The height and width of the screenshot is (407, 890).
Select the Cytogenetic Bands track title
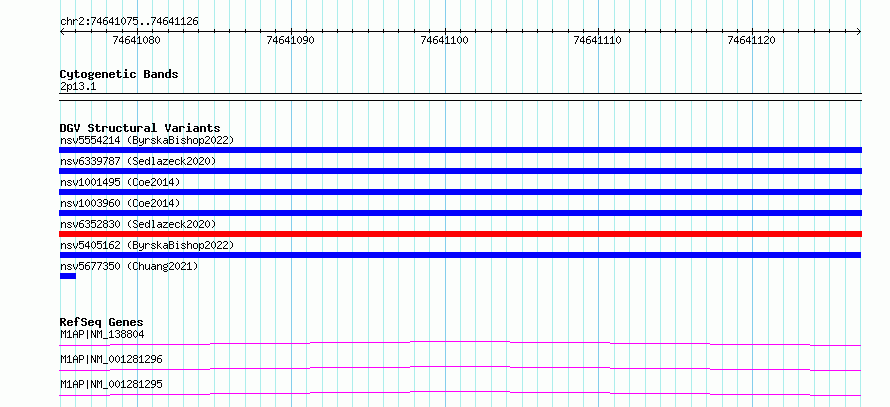(119, 74)
